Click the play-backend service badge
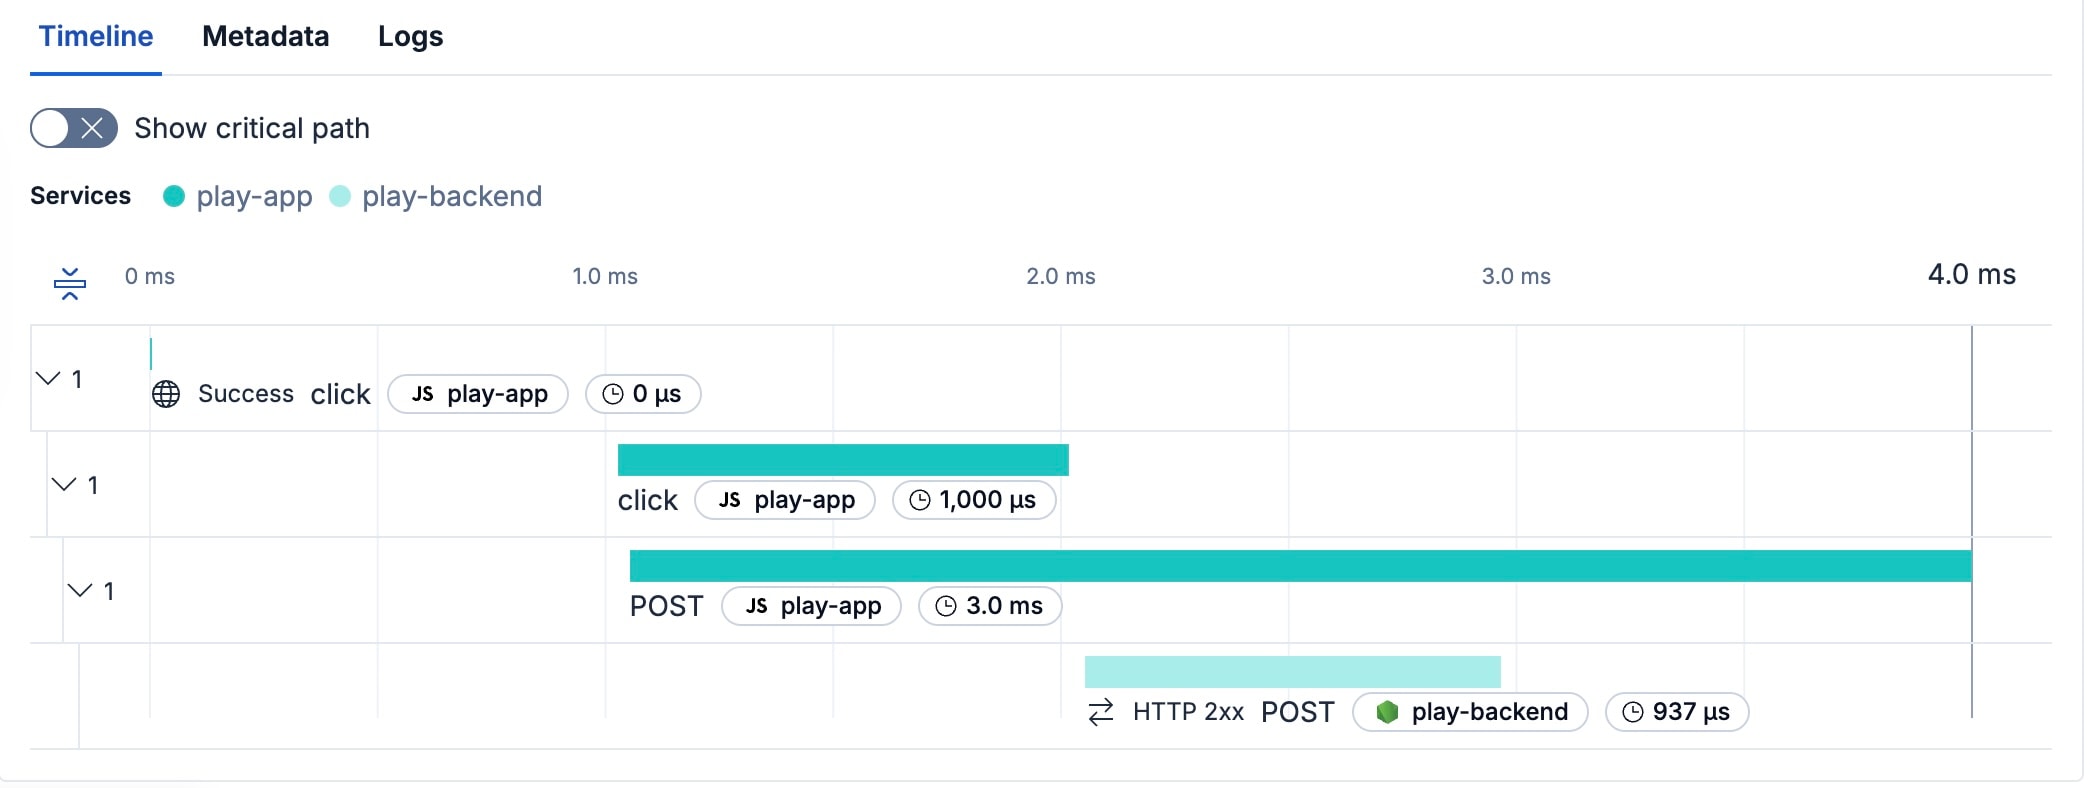This screenshot has height=788, width=2090. 1470,712
